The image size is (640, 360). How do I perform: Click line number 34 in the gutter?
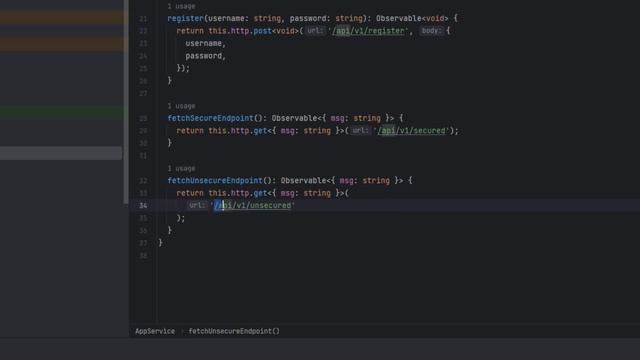143,206
